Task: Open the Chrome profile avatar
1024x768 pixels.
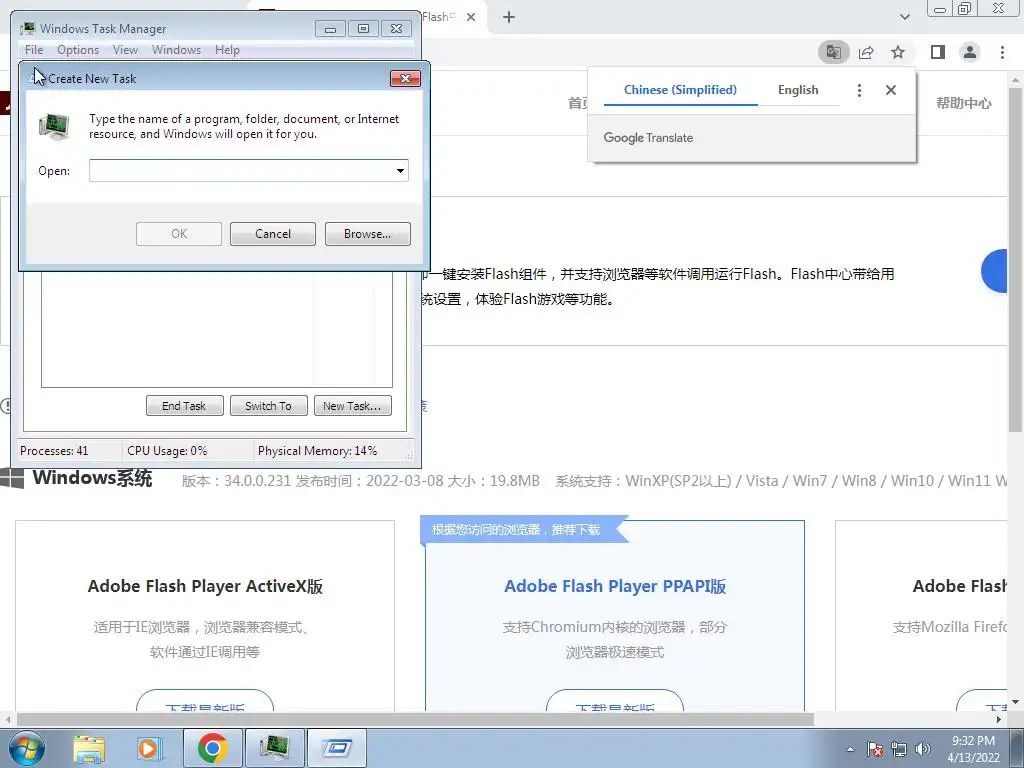Action: tap(970, 52)
